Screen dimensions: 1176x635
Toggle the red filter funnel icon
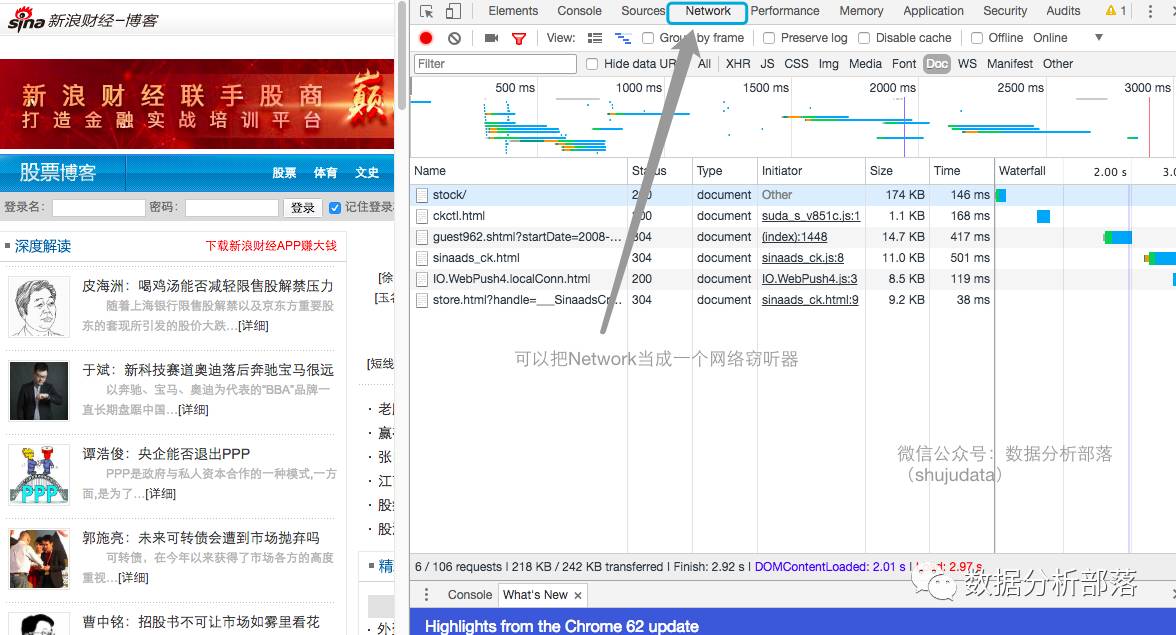pyautogui.click(x=518, y=38)
